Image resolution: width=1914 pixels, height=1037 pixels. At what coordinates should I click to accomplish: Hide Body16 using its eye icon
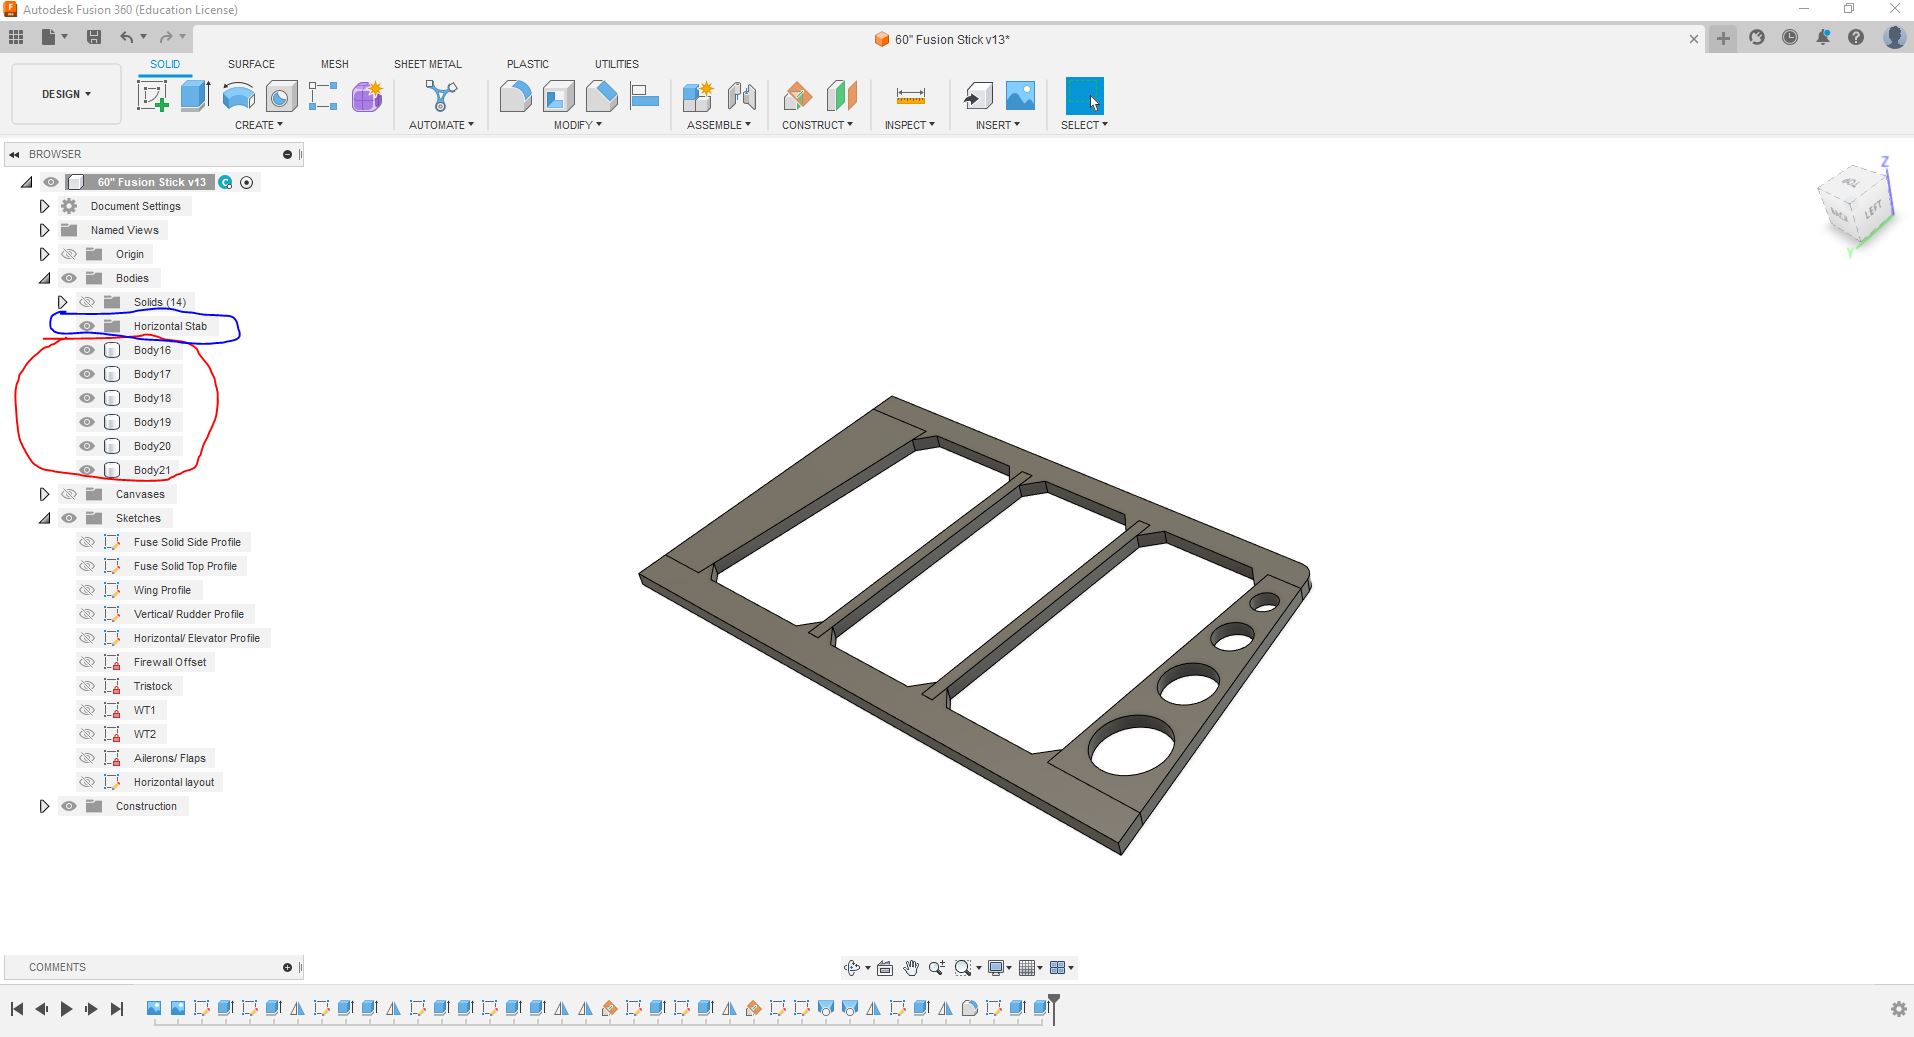pyautogui.click(x=87, y=350)
